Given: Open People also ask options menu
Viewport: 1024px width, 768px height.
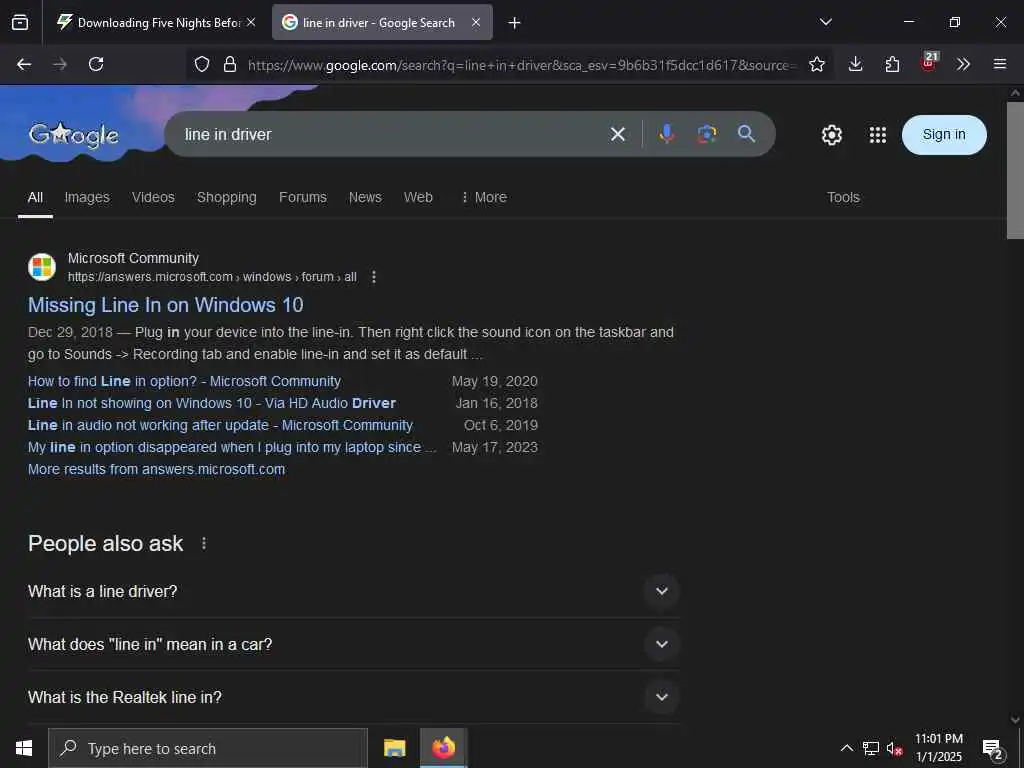Looking at the screenshot, I should coord(204,543).
